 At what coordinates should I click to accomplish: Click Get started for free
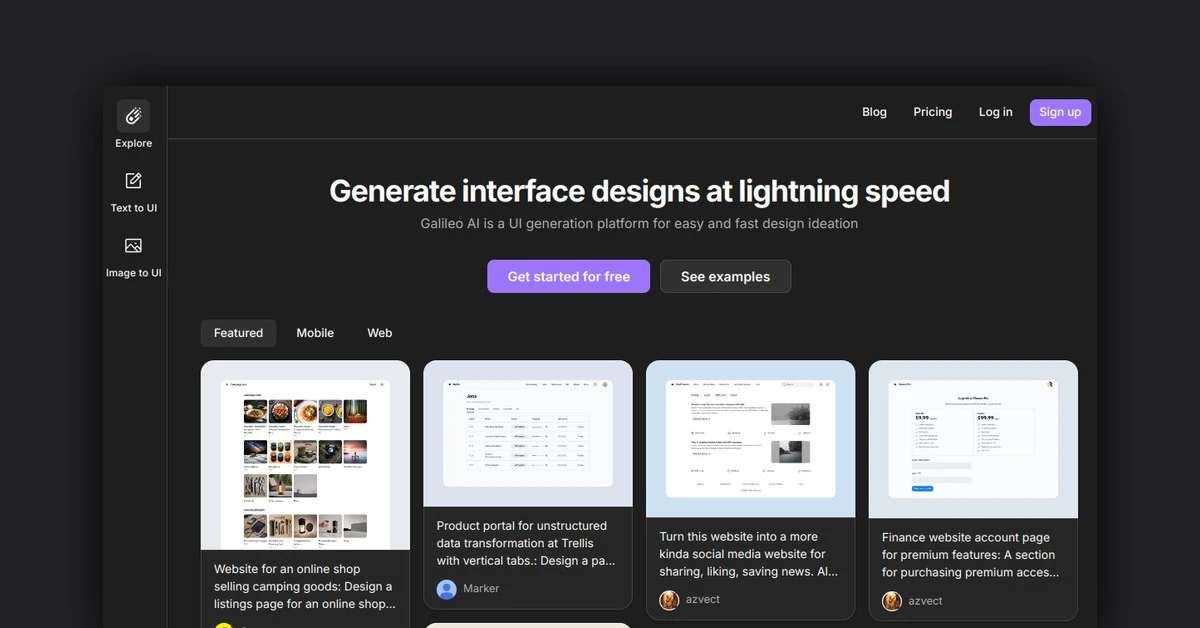coord(568,277)
